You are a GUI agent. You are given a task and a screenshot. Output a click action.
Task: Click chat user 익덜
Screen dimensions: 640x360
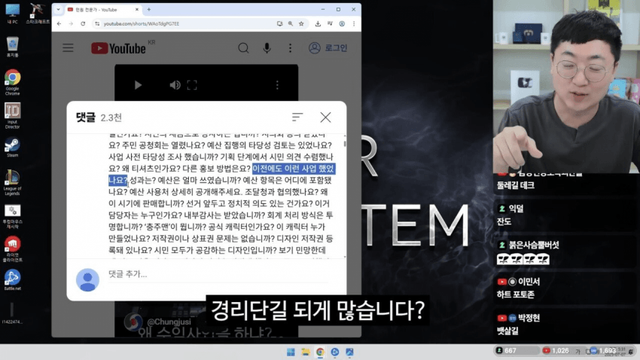(516, 209)
